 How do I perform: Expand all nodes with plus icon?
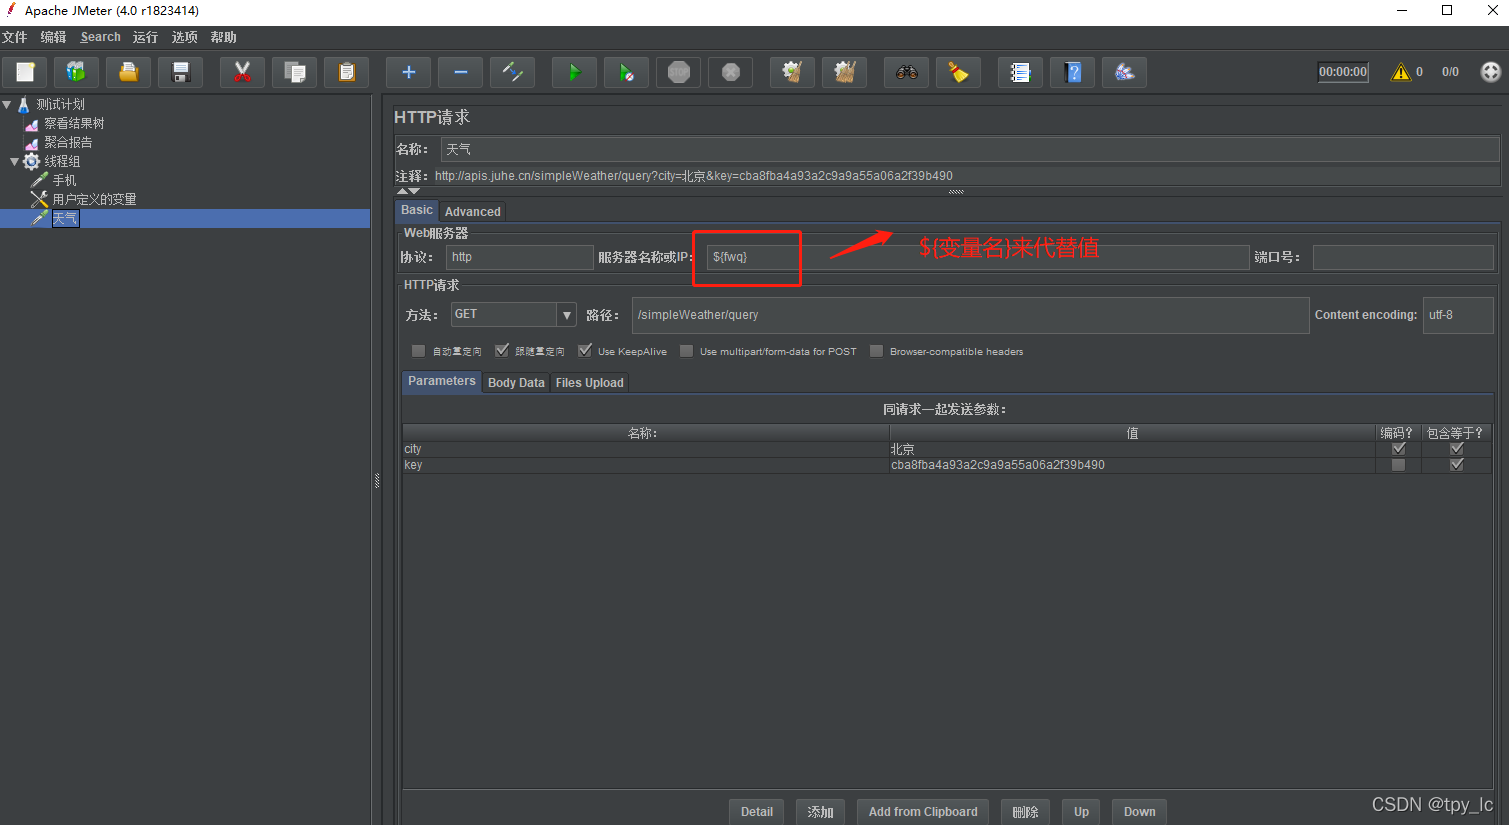[408, 72]
